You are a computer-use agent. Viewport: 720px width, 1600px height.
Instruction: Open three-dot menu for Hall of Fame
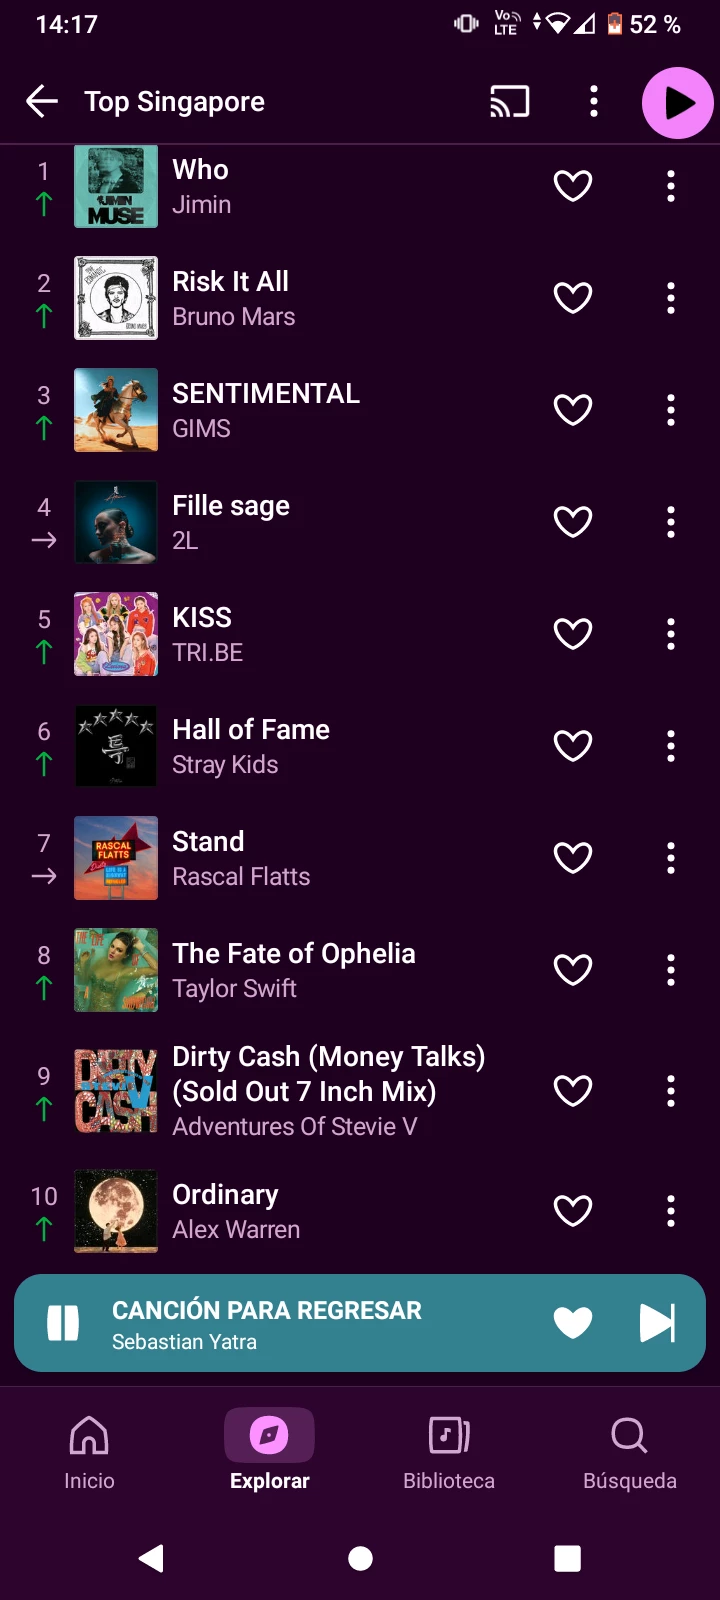pyautogui.click(x=671, y=746)
